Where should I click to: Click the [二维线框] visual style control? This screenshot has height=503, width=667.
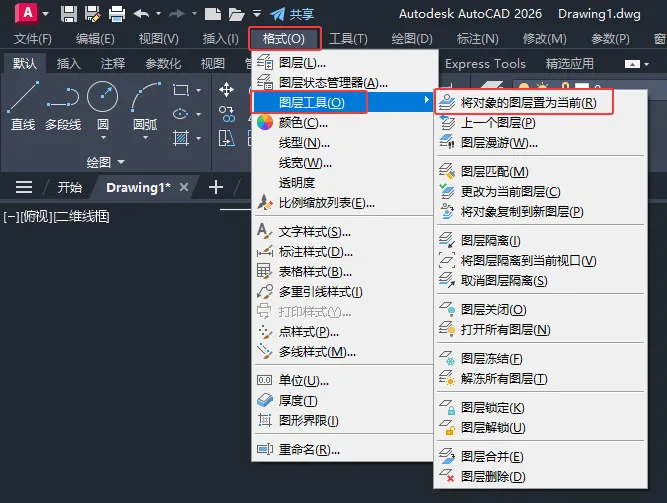82,217
